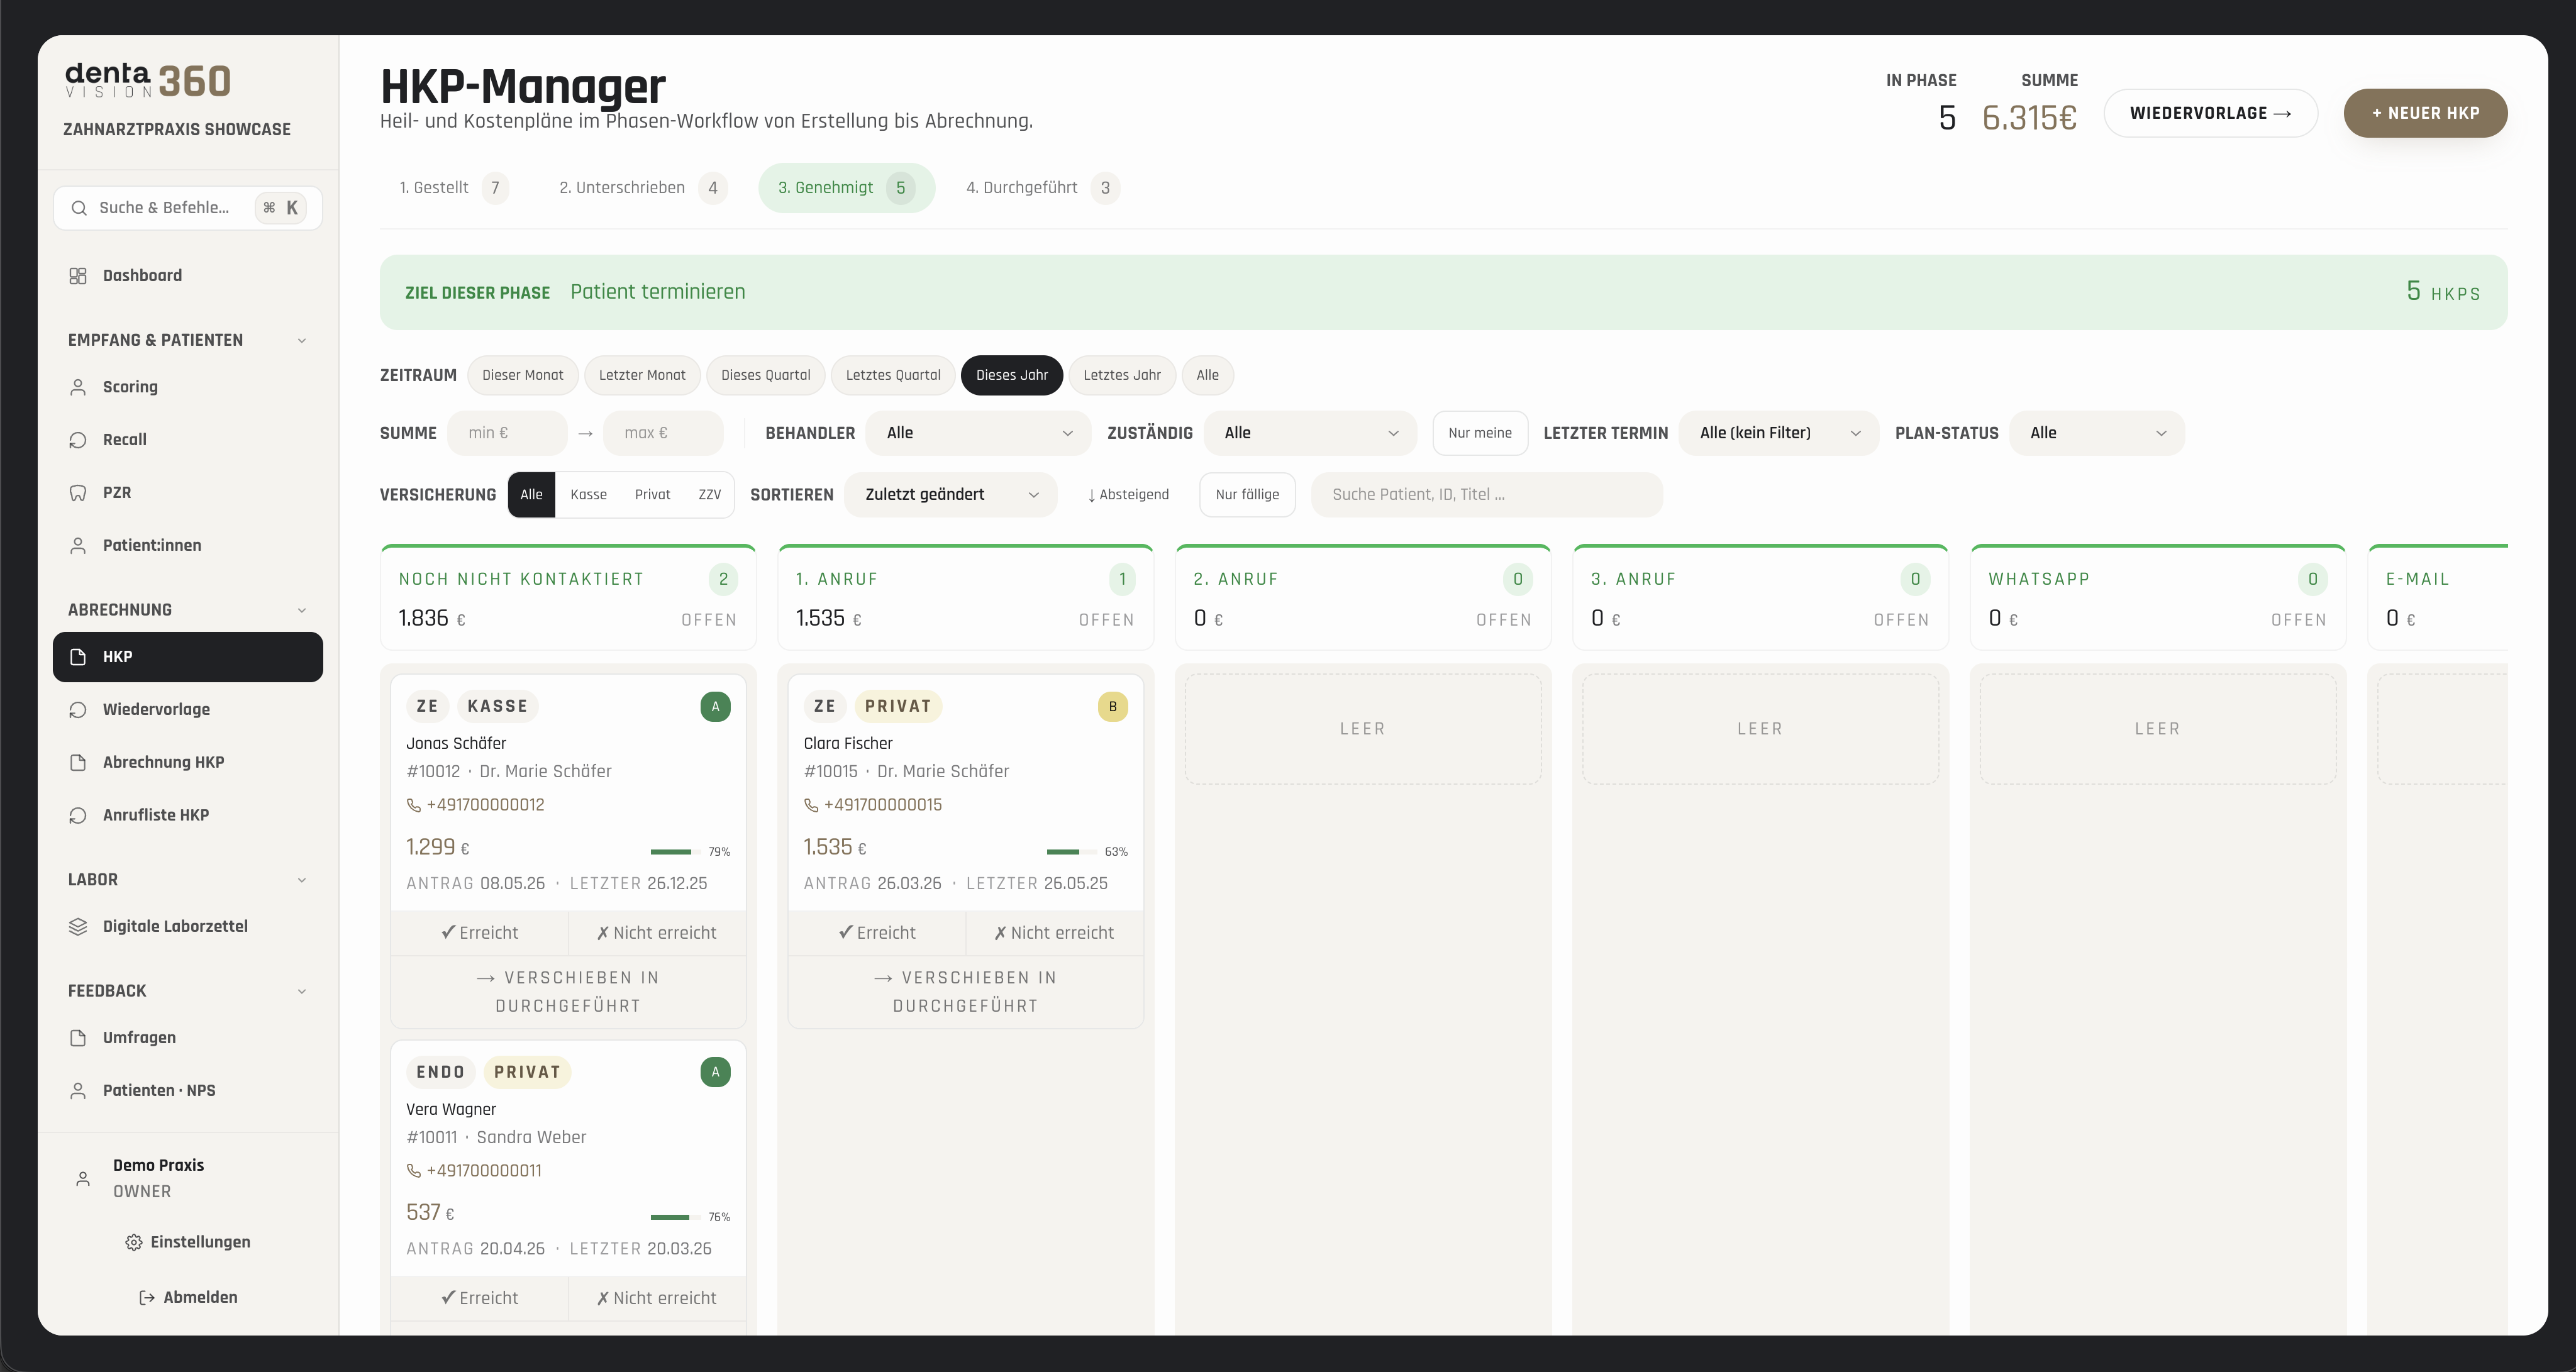Click 79% progress bar on Jonas Schäfer

click(675, 852)
